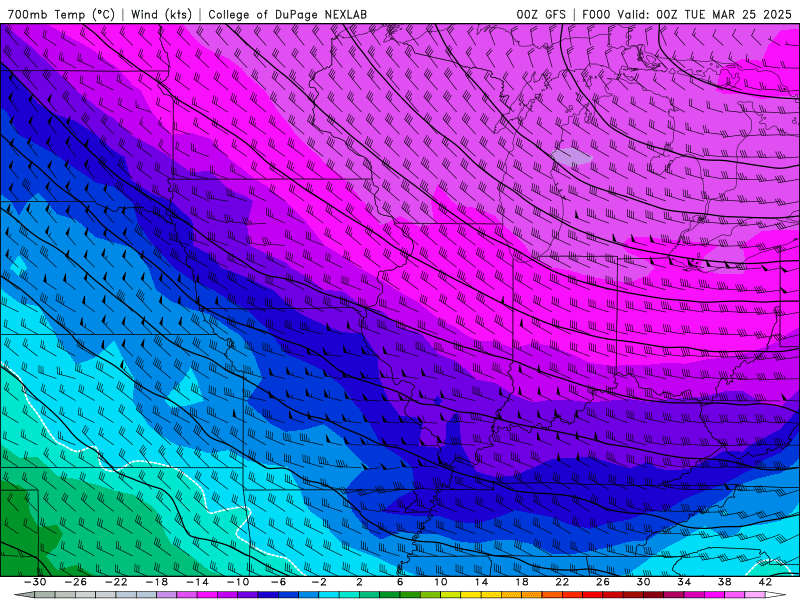Click the 6 value on the color scale
This screenshot has width=800, height=600.
(400, 582)
